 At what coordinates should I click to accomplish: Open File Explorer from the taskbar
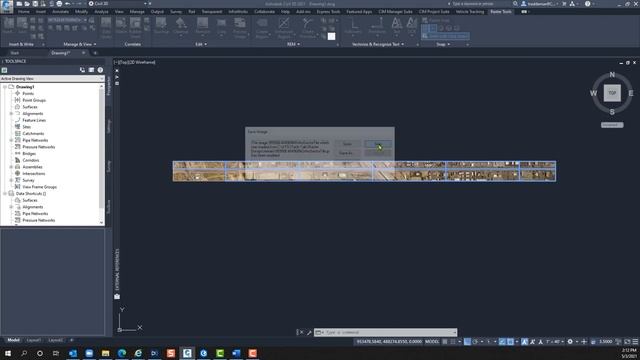coord(105,353)
